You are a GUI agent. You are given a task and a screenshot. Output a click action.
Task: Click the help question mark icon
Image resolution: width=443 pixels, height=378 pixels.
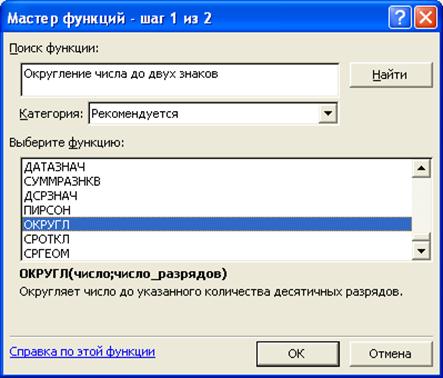coord(399,17)
